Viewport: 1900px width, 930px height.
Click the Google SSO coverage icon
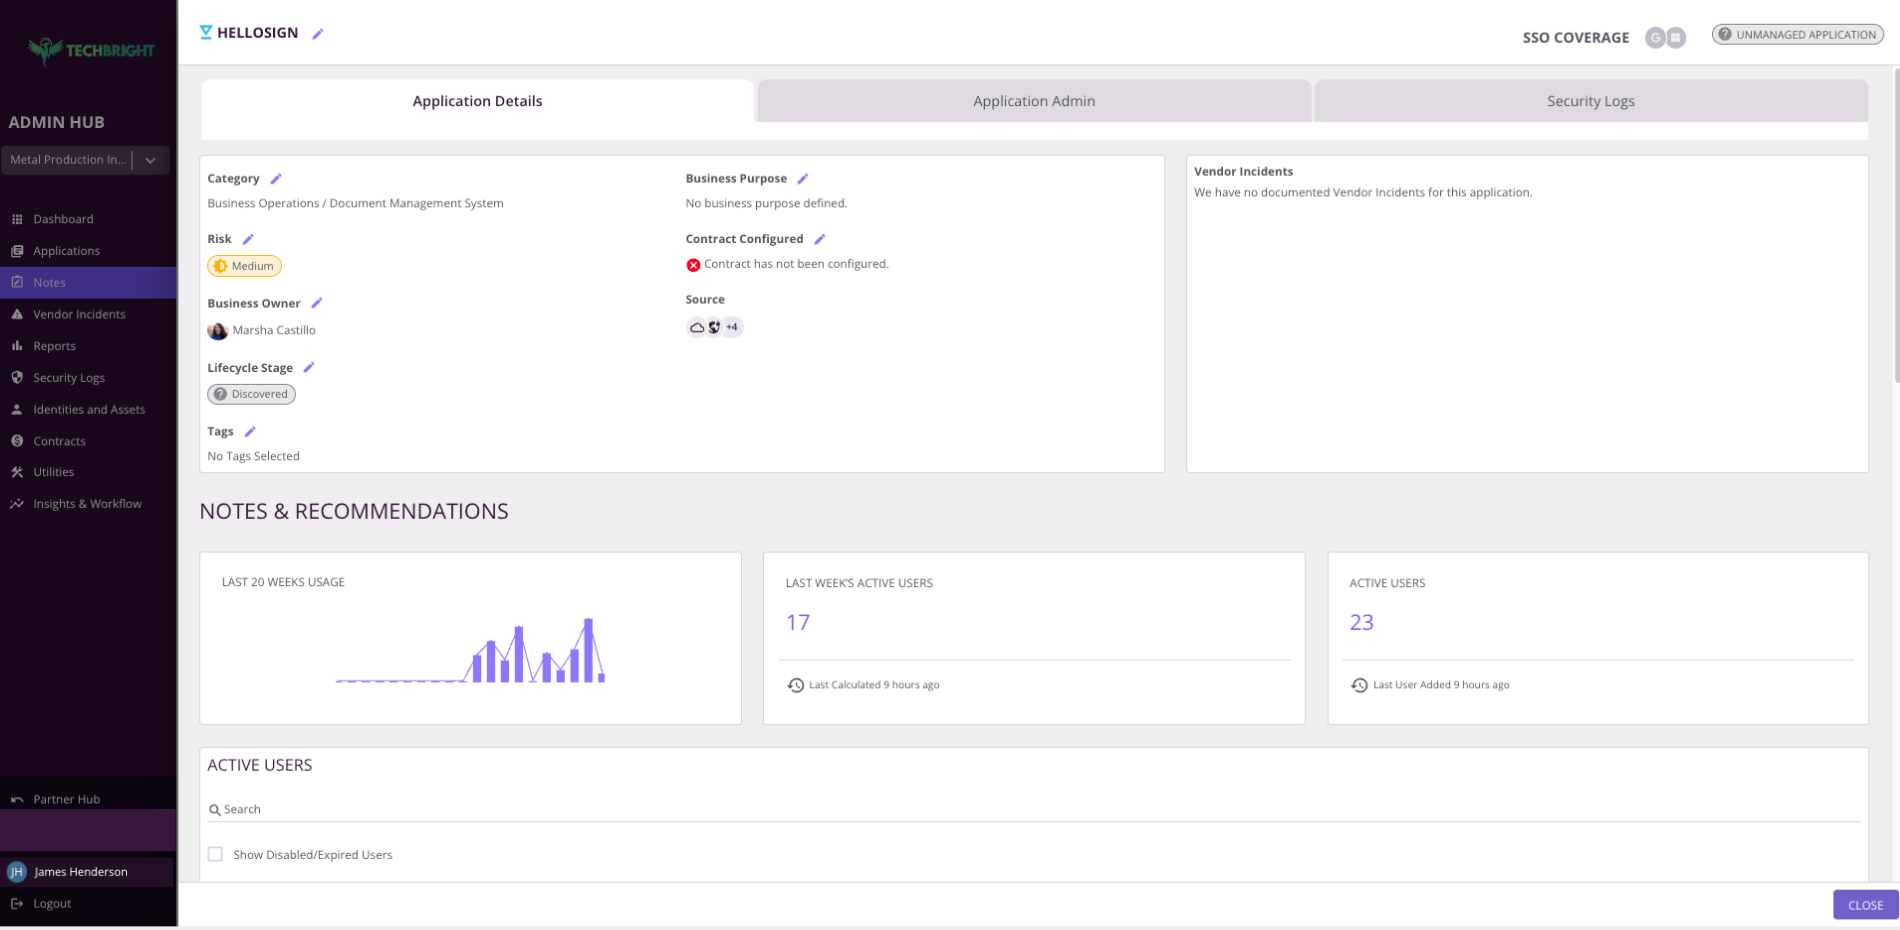1656,37
